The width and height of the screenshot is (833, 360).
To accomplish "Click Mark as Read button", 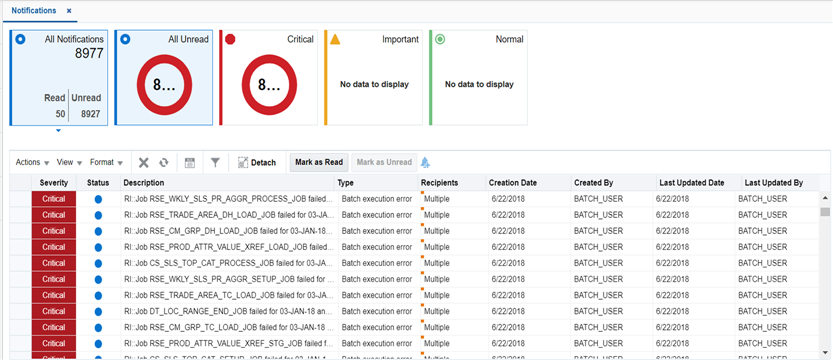I will 319,162.
